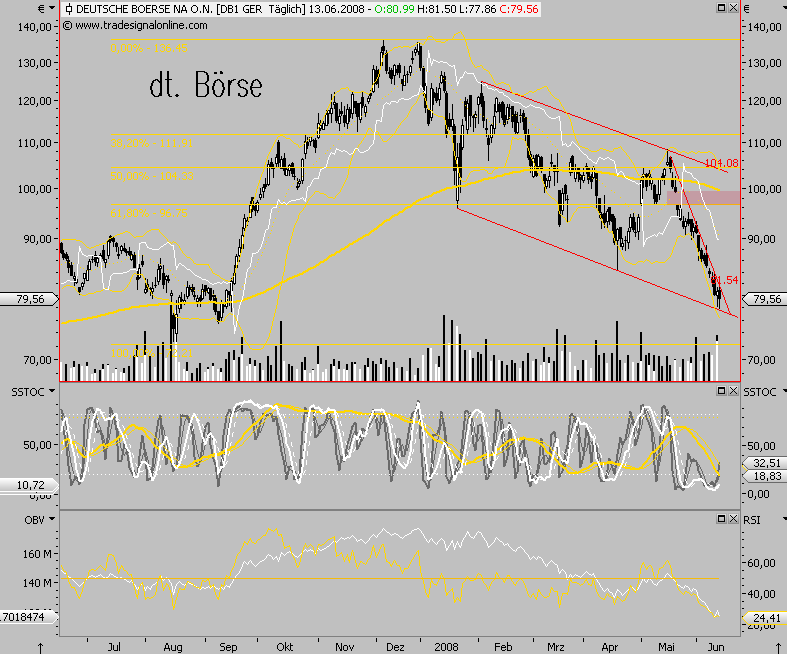Maximize the main price chart pane
This screenshot has width=787, height=654.
[x=721, y=9]
